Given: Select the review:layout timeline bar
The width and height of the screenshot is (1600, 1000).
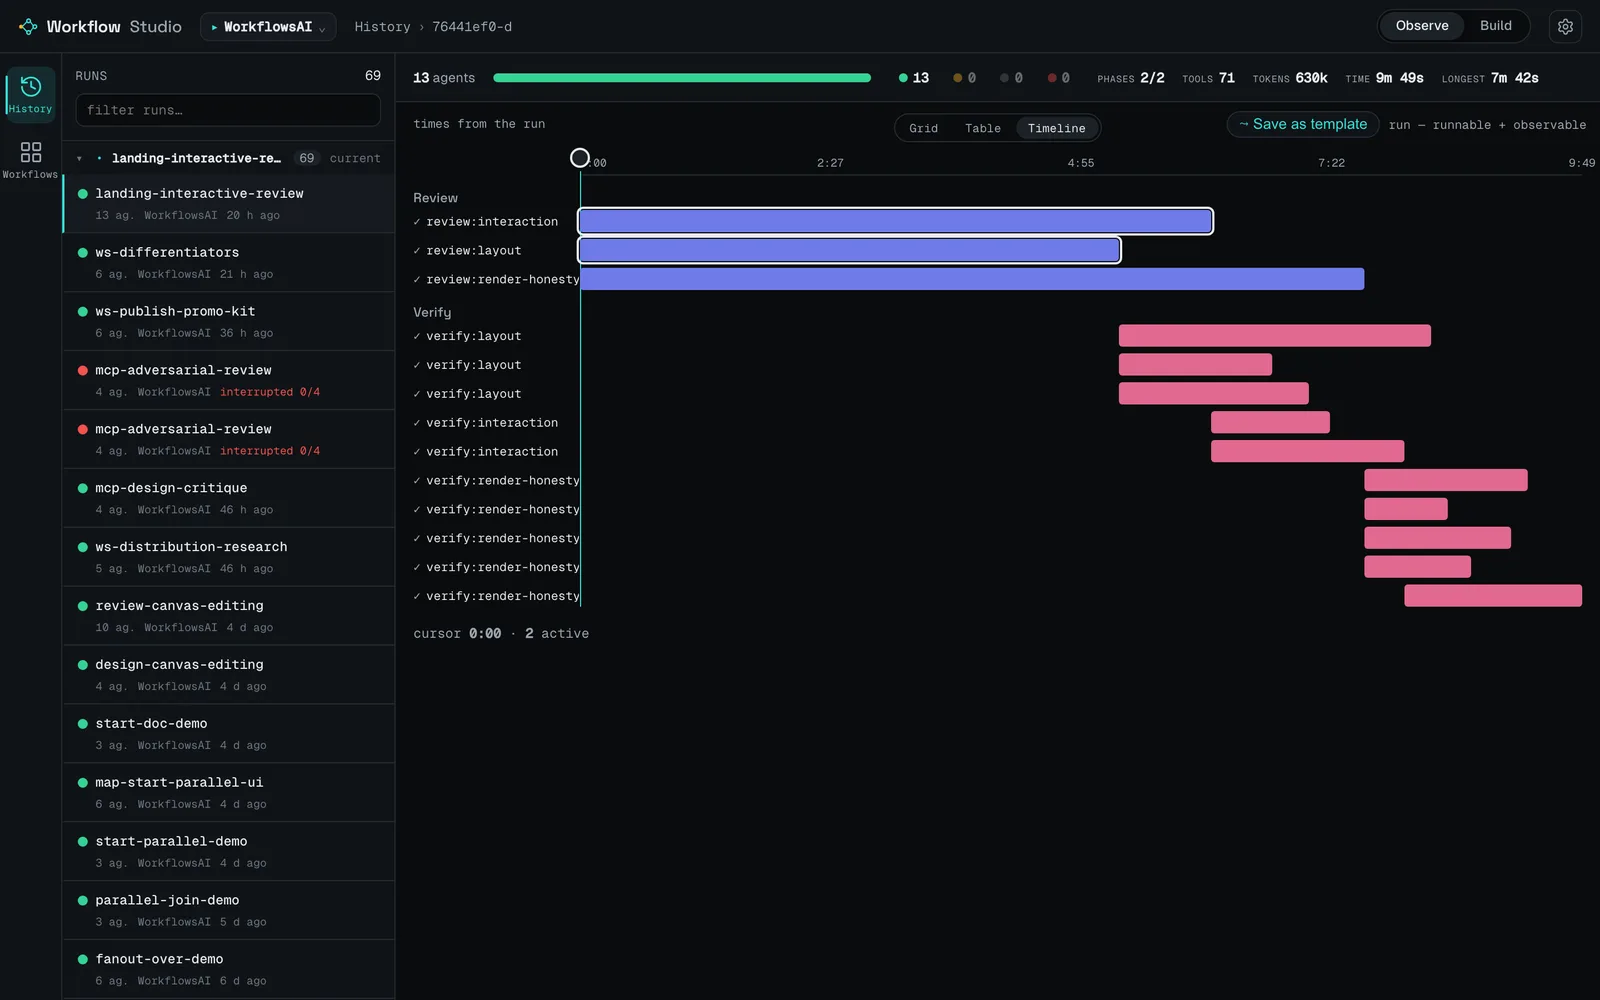Looking at the screenshot, I should click(x=850, y=250).
